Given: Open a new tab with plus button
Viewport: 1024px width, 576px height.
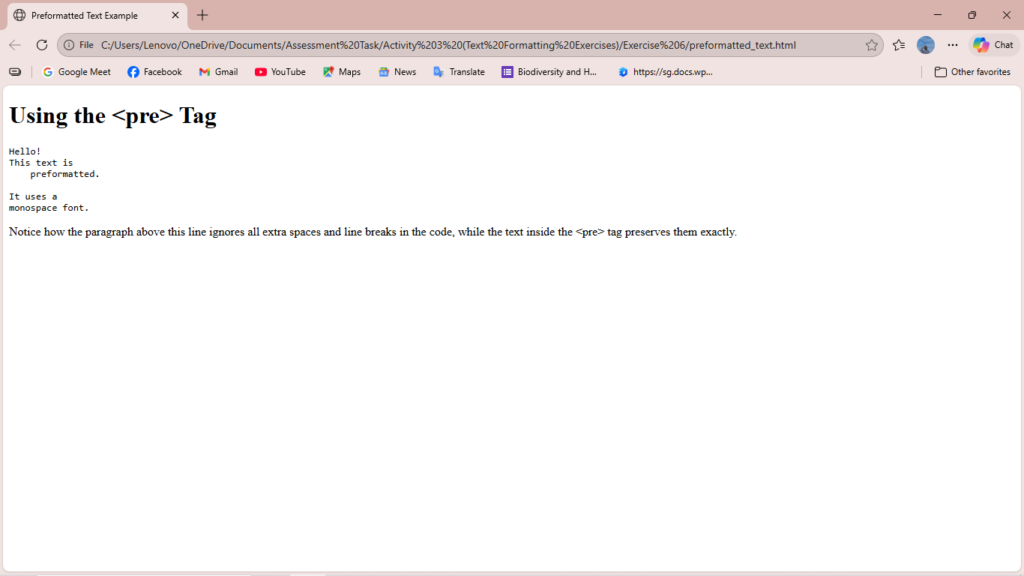Looking at the screenshot, I should coord(203,15).
